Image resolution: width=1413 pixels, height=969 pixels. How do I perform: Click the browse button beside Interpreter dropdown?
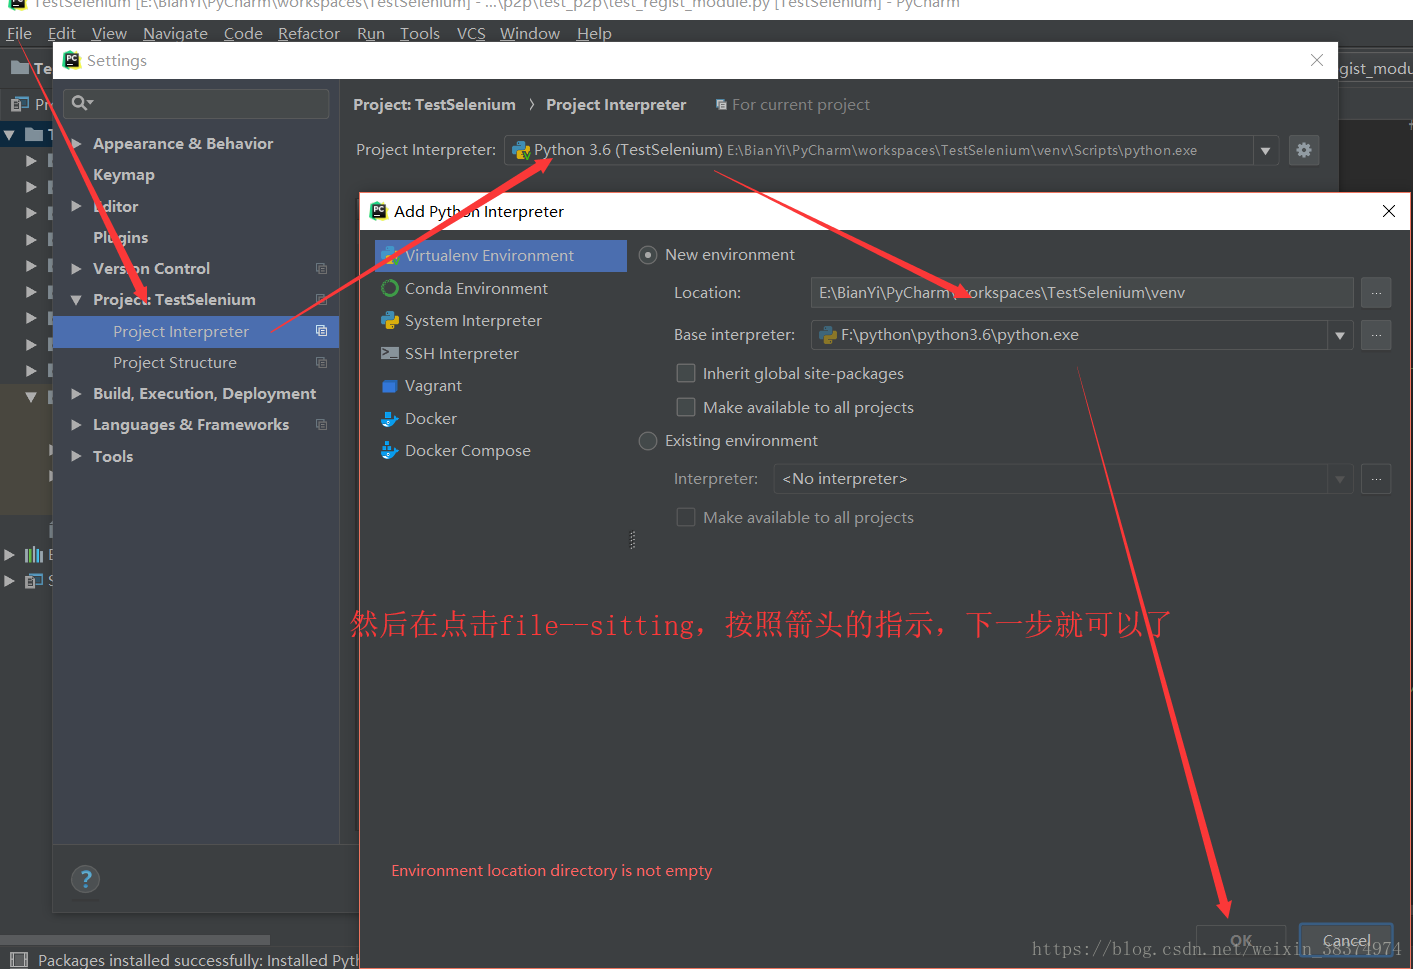(x=1376, y=479)
